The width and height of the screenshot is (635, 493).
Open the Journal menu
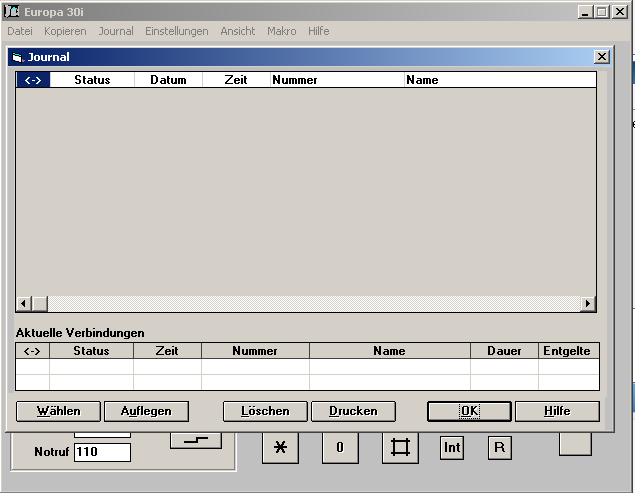116,31
